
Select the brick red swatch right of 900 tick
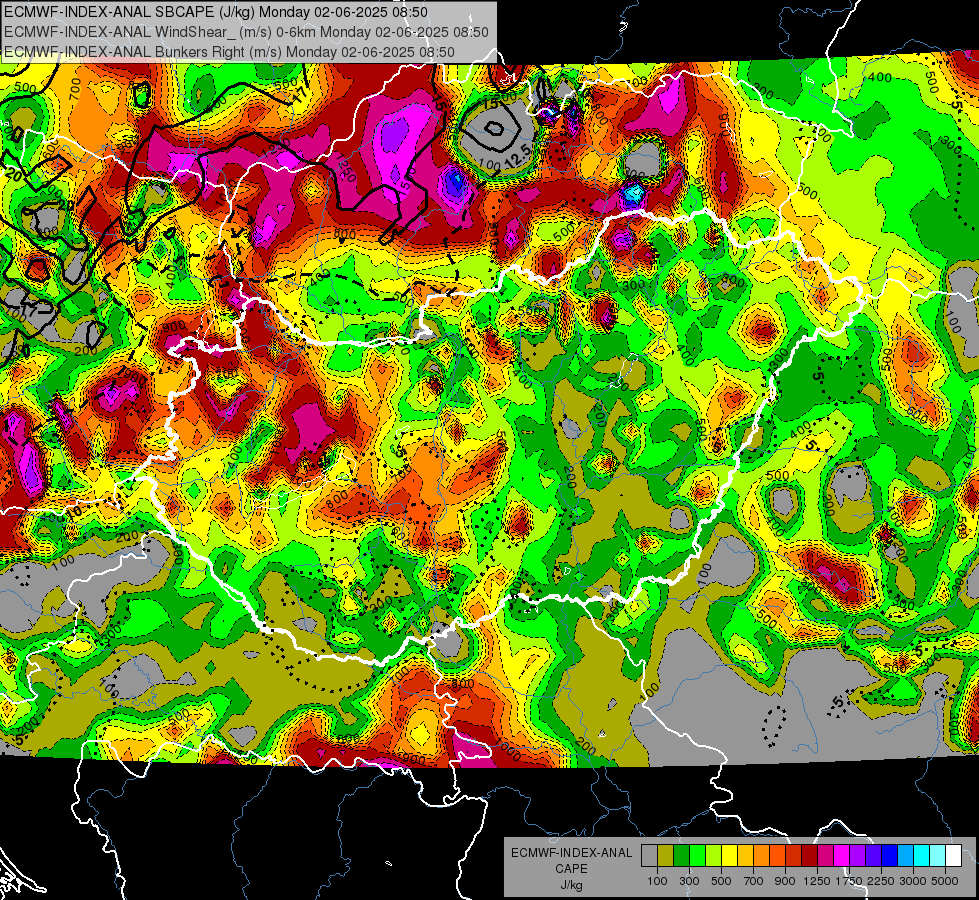[794, 856]
